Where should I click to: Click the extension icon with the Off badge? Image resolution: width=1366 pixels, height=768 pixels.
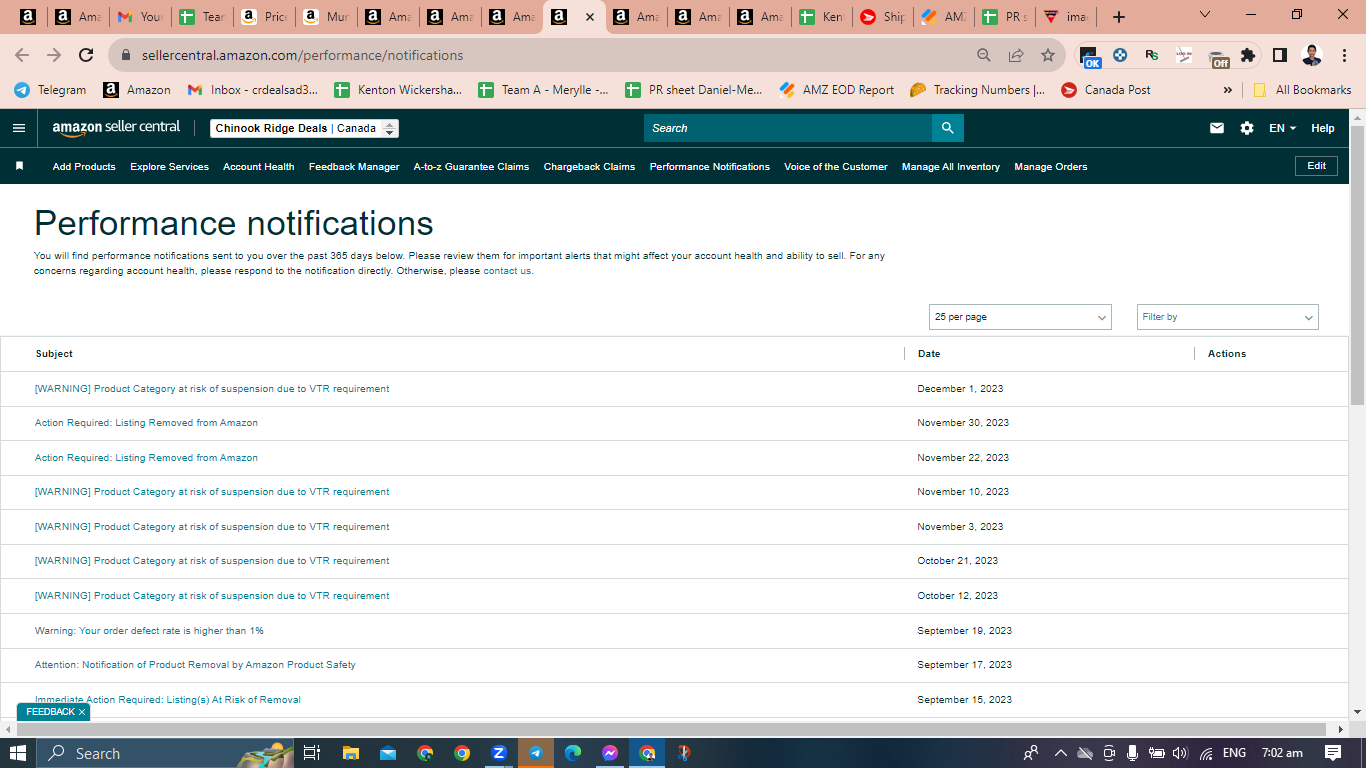pos(1218,57)
